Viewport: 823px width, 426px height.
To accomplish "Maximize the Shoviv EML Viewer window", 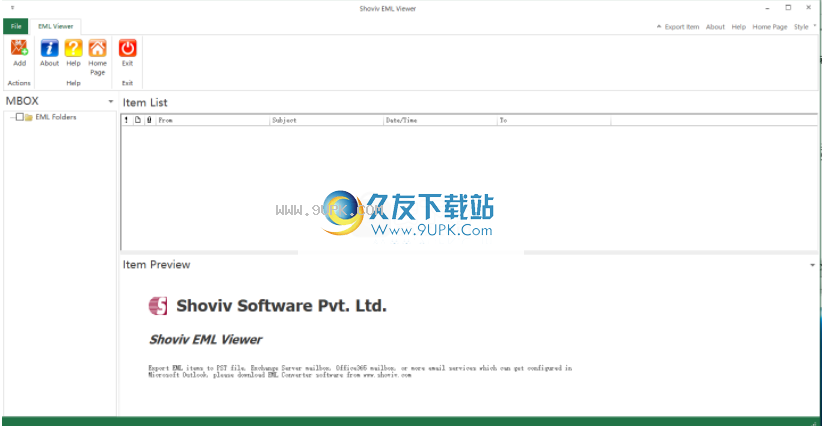I will [x=788, y=8].
